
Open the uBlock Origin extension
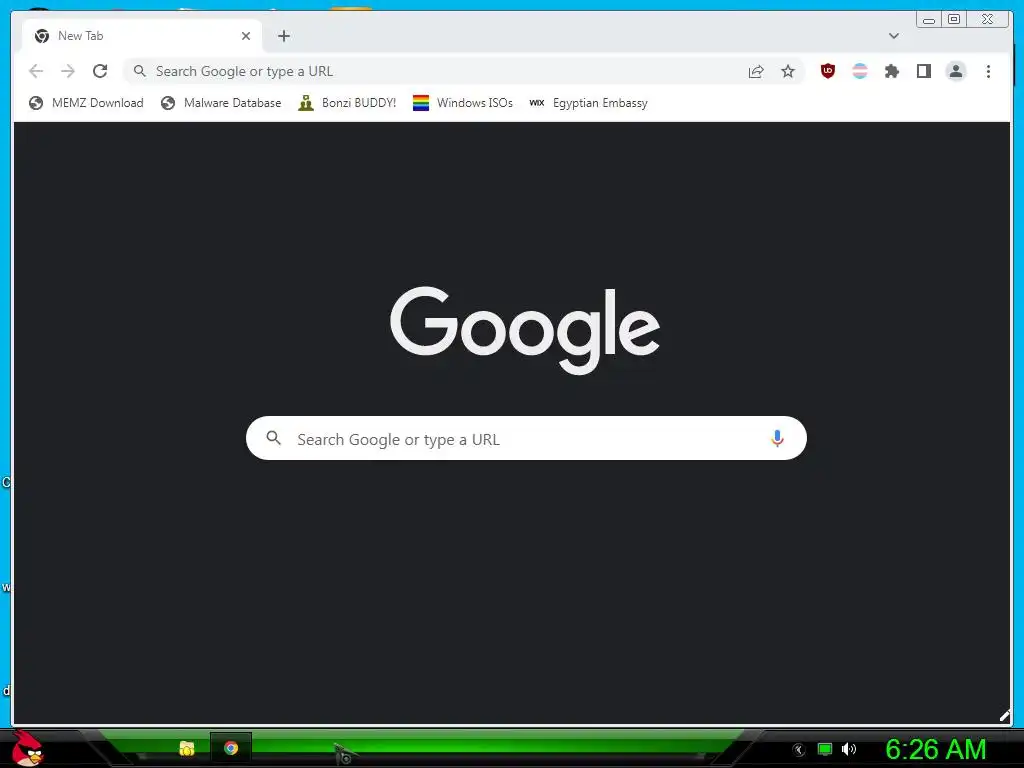[x=827, y=71]
